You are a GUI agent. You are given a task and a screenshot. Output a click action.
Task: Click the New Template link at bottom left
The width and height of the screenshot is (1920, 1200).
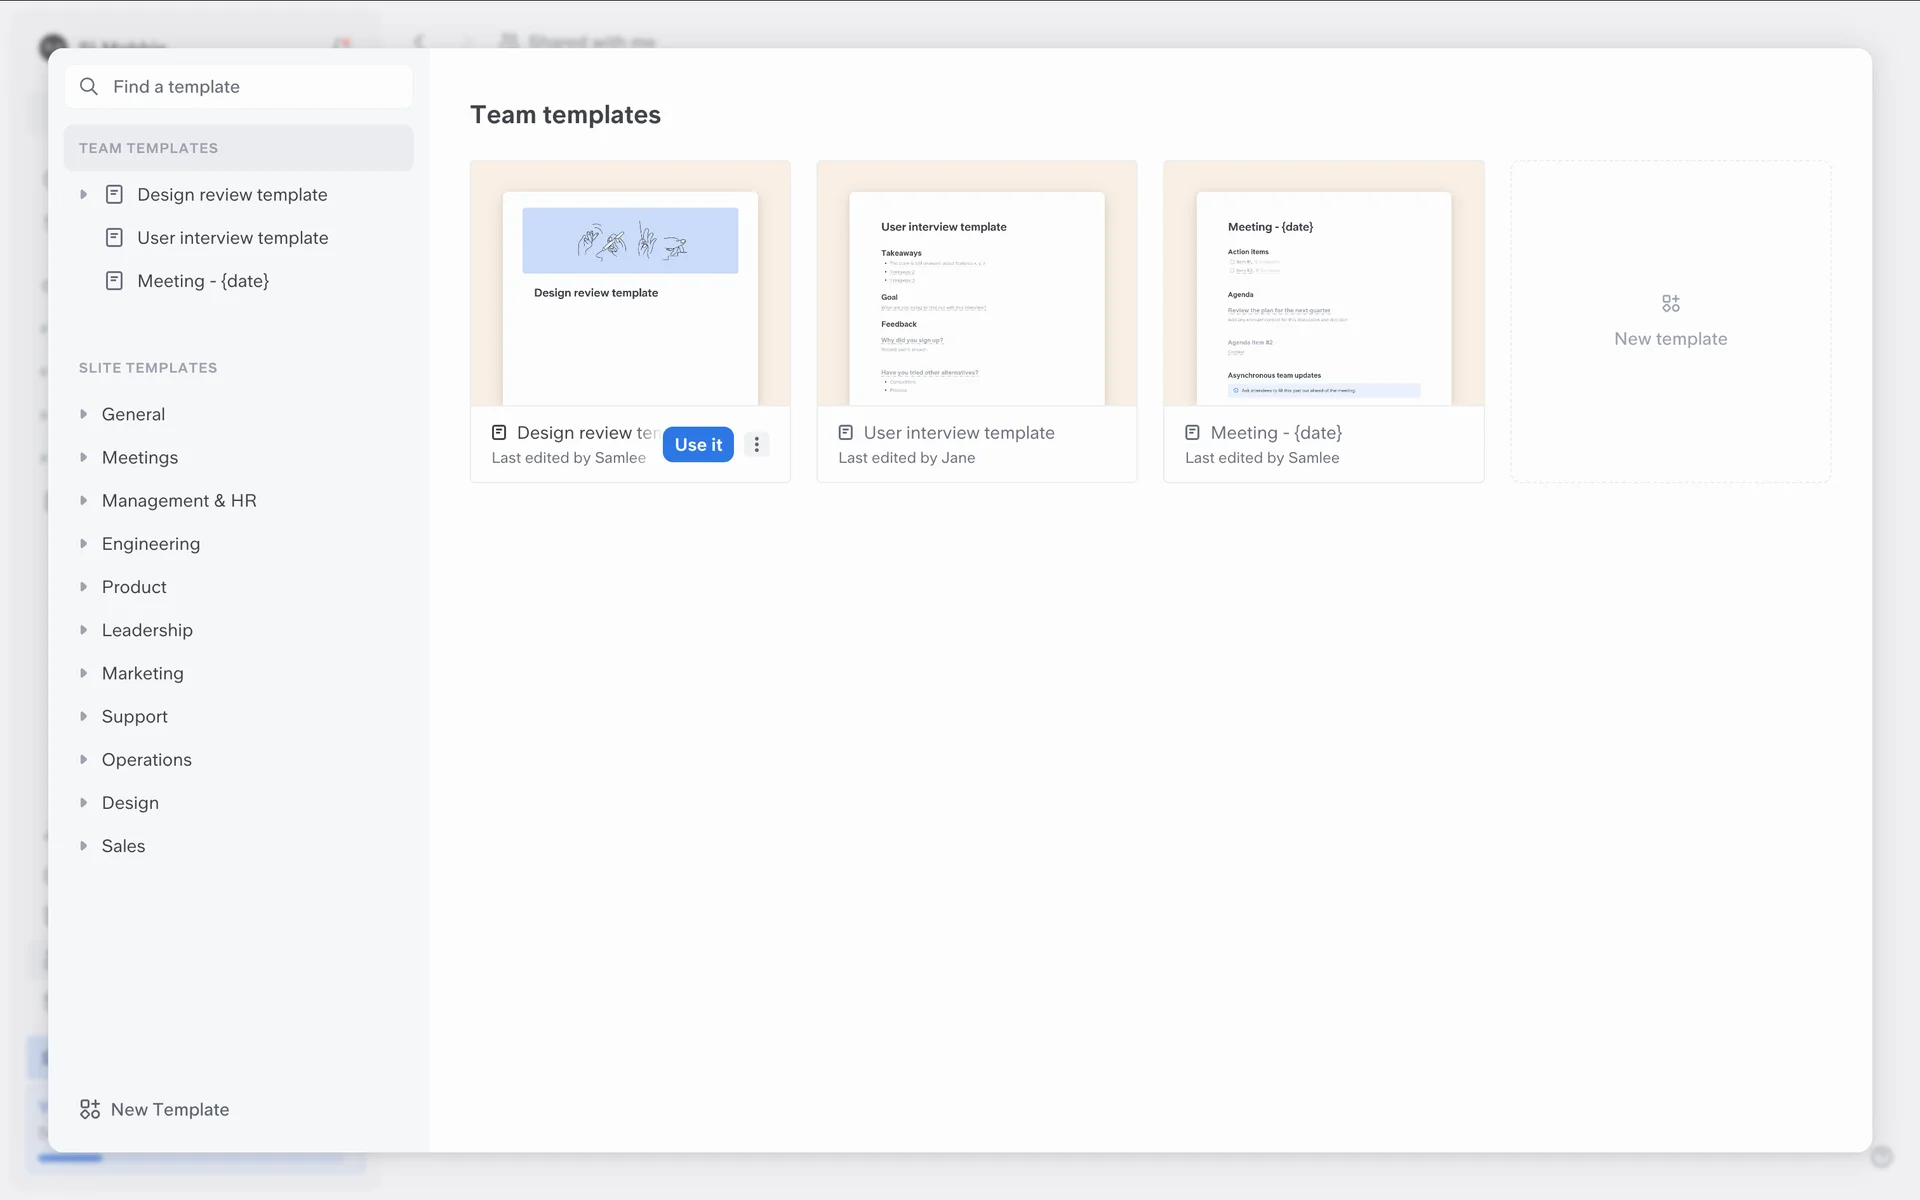pyautogui.click(x=170, y=1109)
